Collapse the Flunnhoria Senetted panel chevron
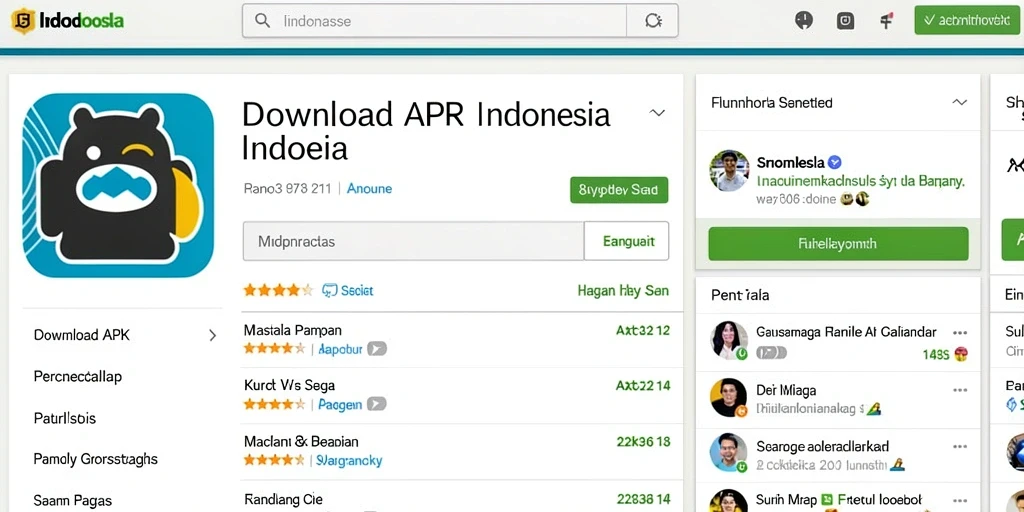The width and height of the screenshot is (1024, 512). click(959, 103)
